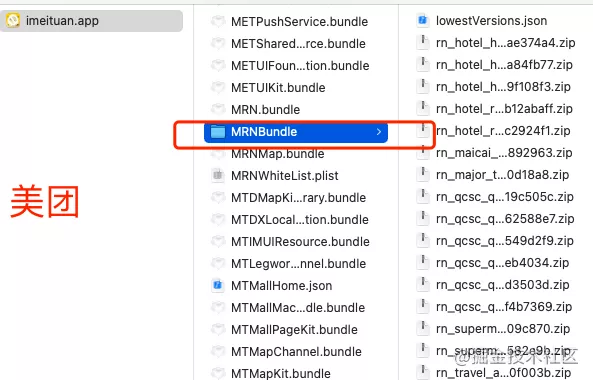
Task: Click the lowestVersions.json file icon
Action: [x=422, y=20]
